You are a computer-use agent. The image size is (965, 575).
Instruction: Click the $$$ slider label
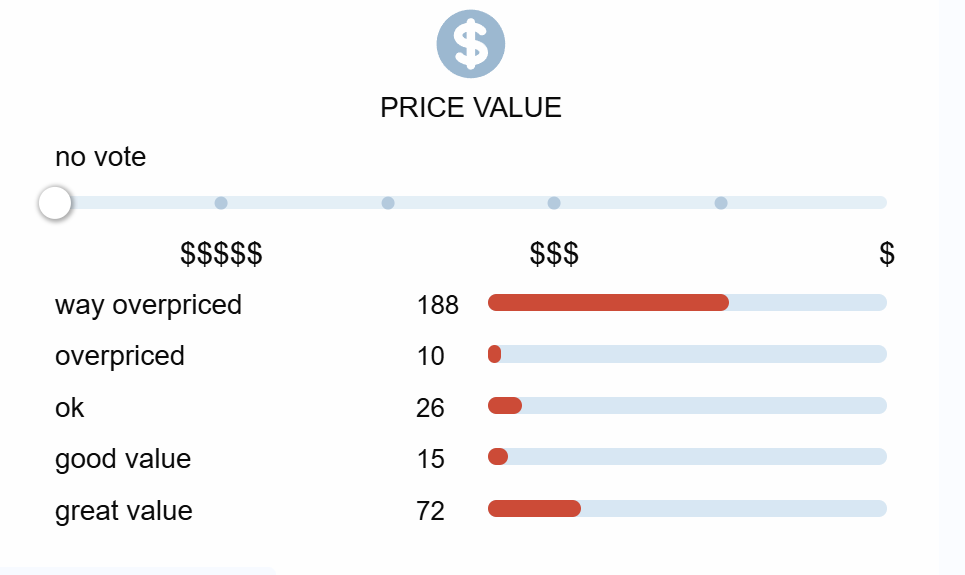[x=554, y=254]
